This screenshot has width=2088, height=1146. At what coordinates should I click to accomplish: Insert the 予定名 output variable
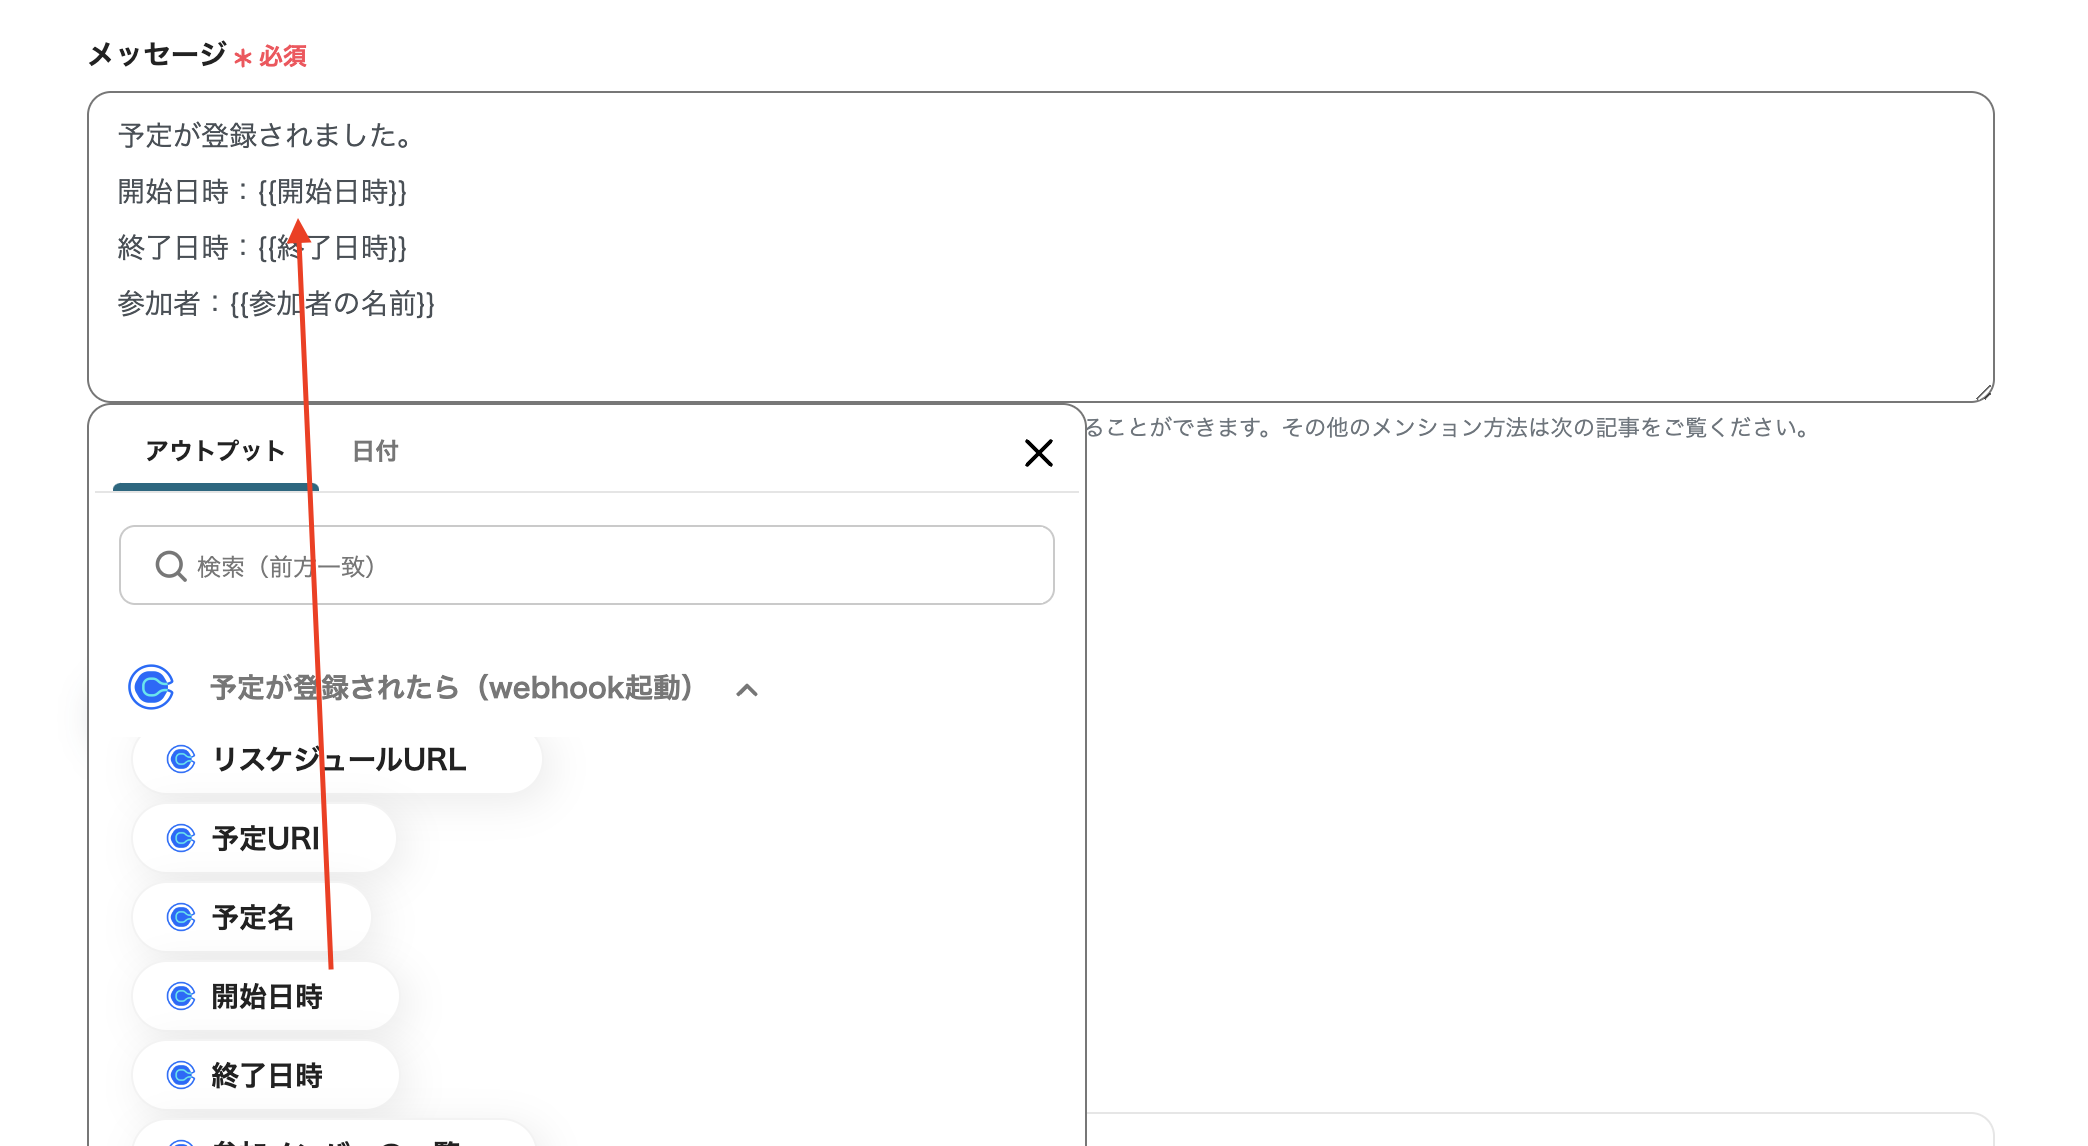(250, 917)
